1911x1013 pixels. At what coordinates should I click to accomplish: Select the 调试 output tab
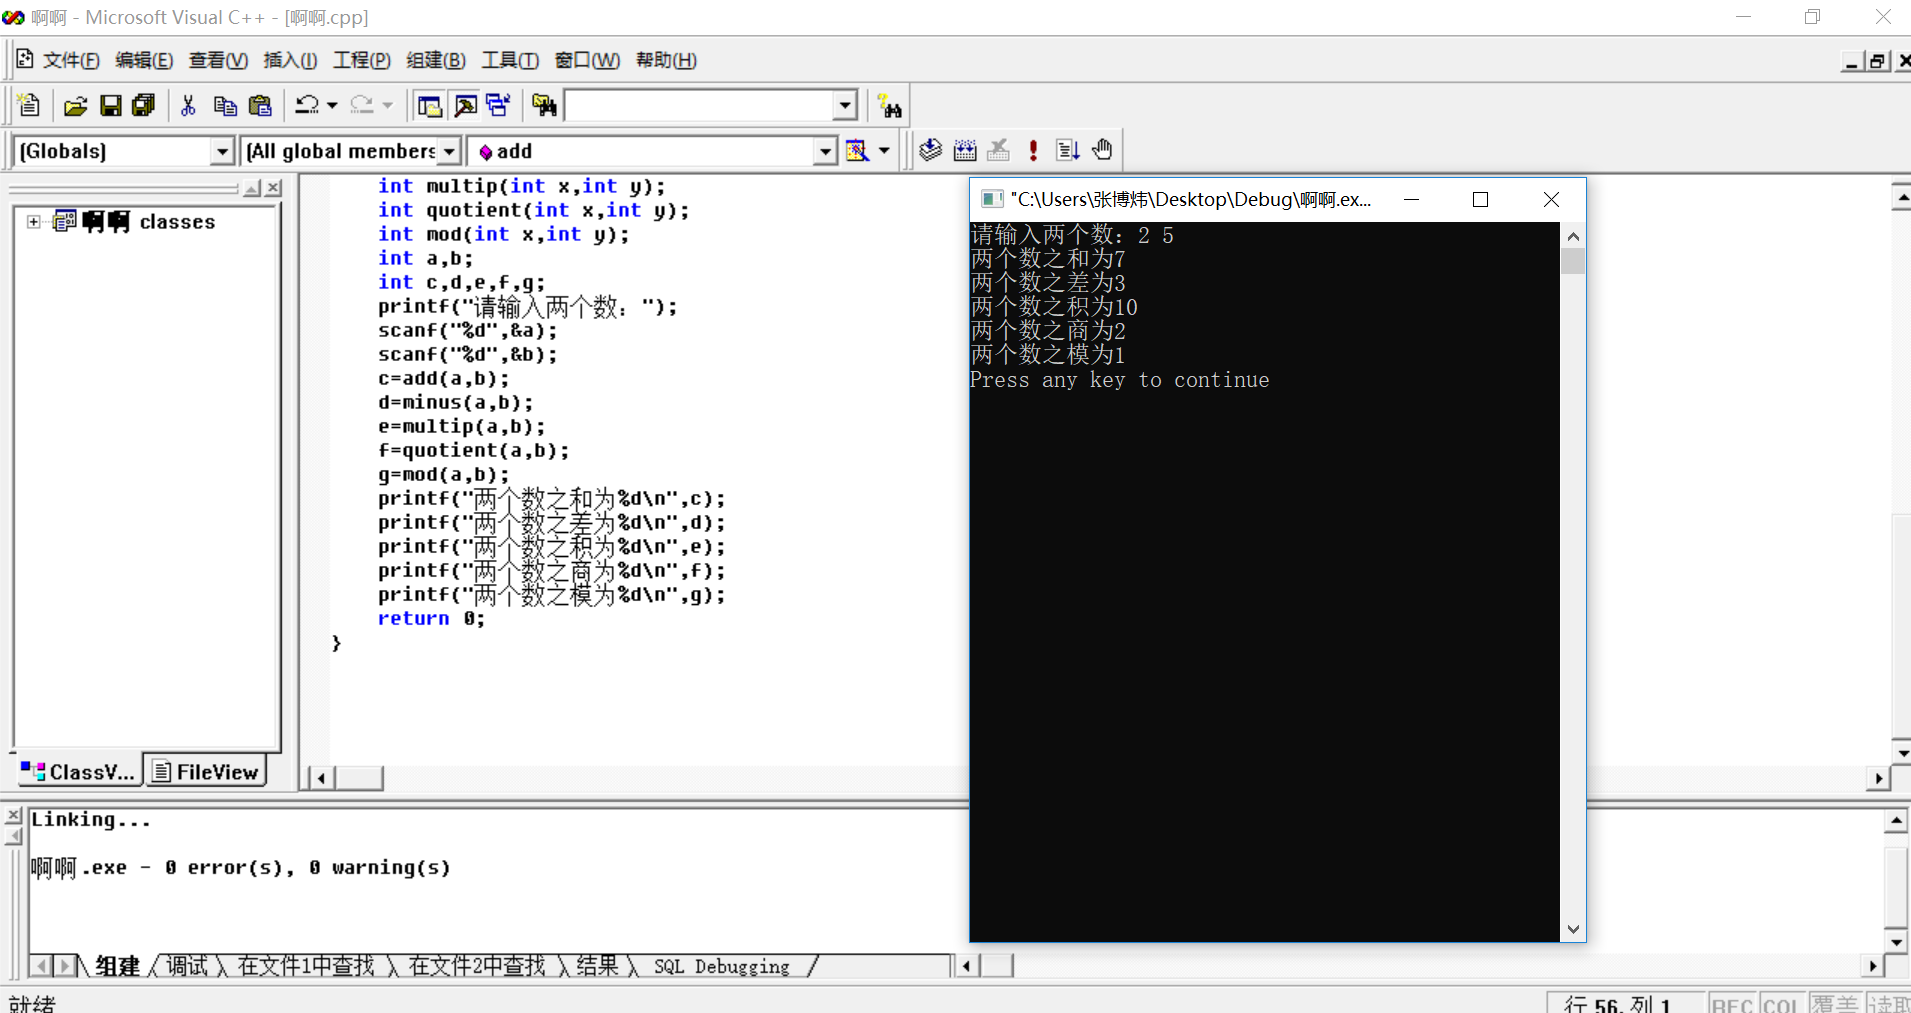click(187, 966)
